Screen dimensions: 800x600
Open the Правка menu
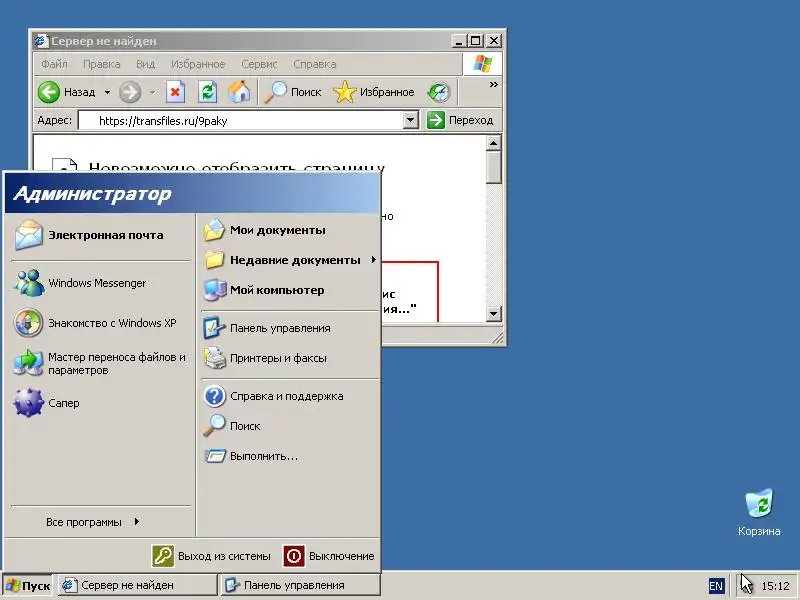tap(102, 64)
